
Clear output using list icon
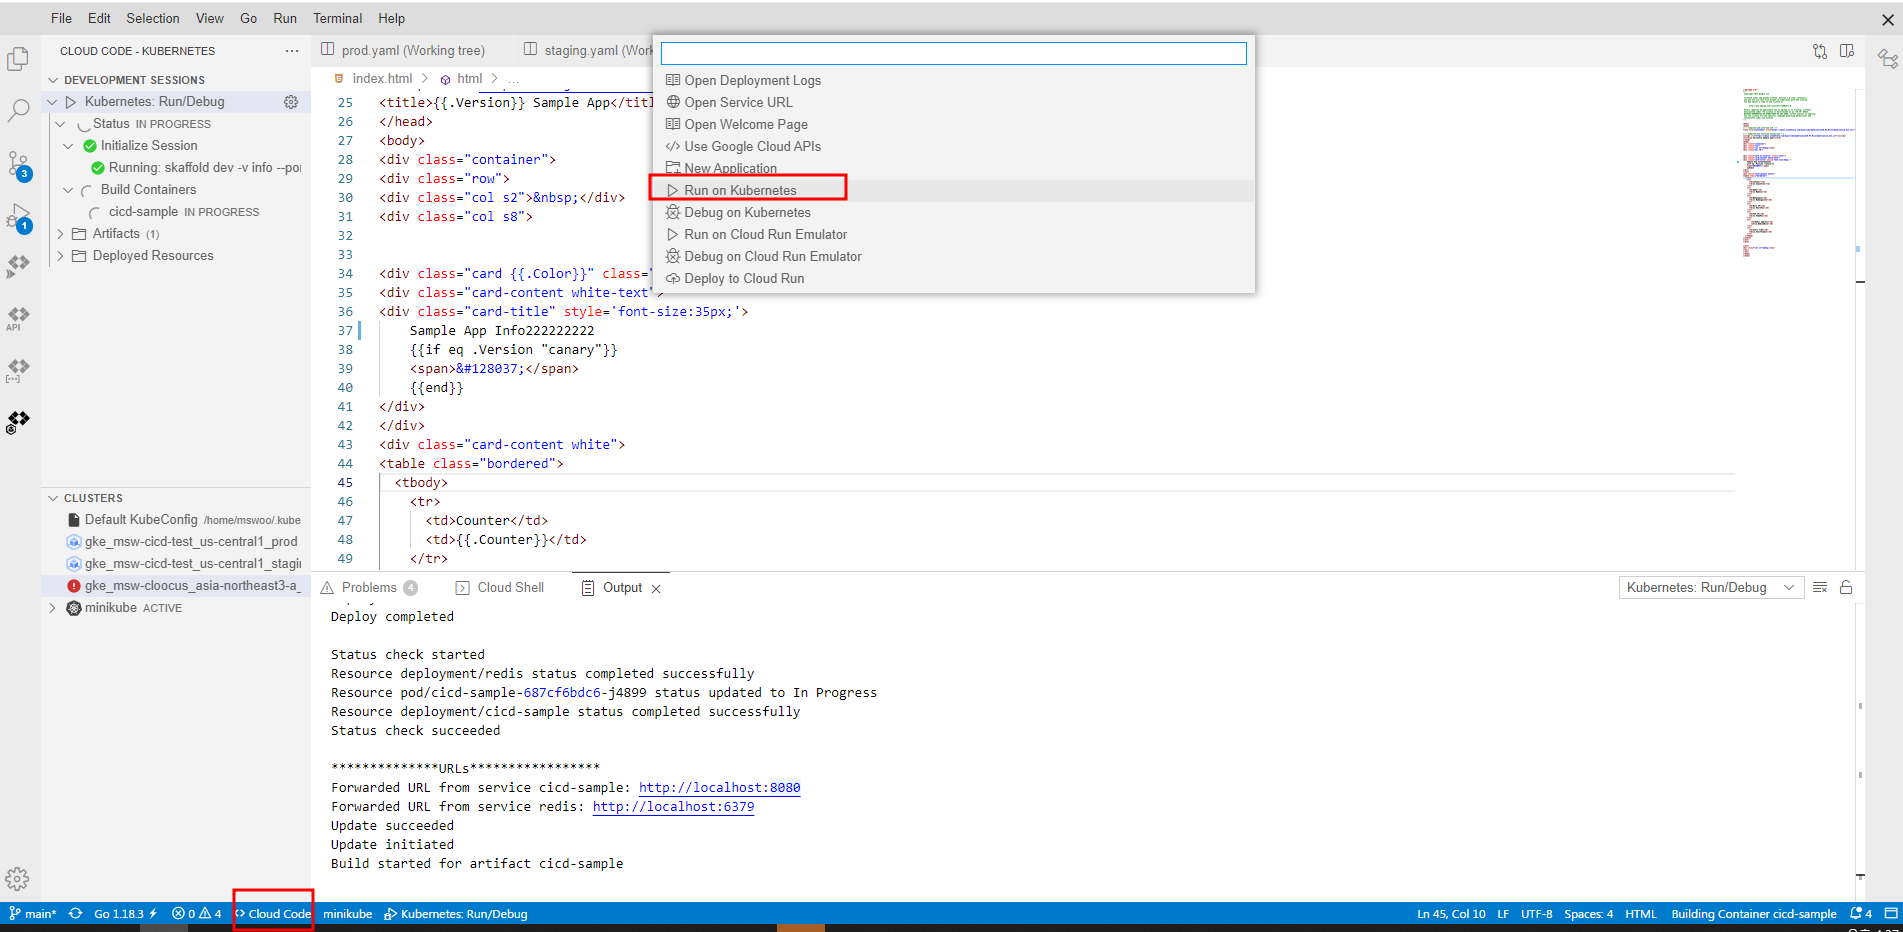click(x=1820, y=587)
